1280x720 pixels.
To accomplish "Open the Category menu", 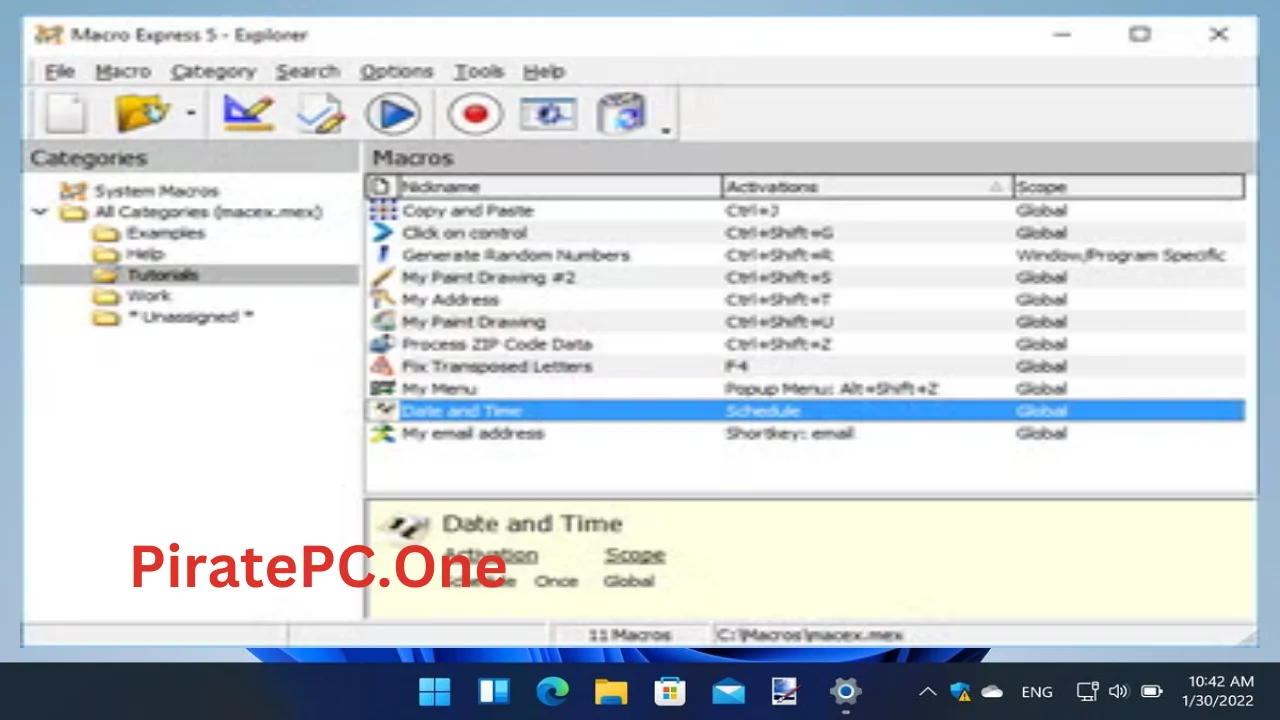I will point(213,71).
